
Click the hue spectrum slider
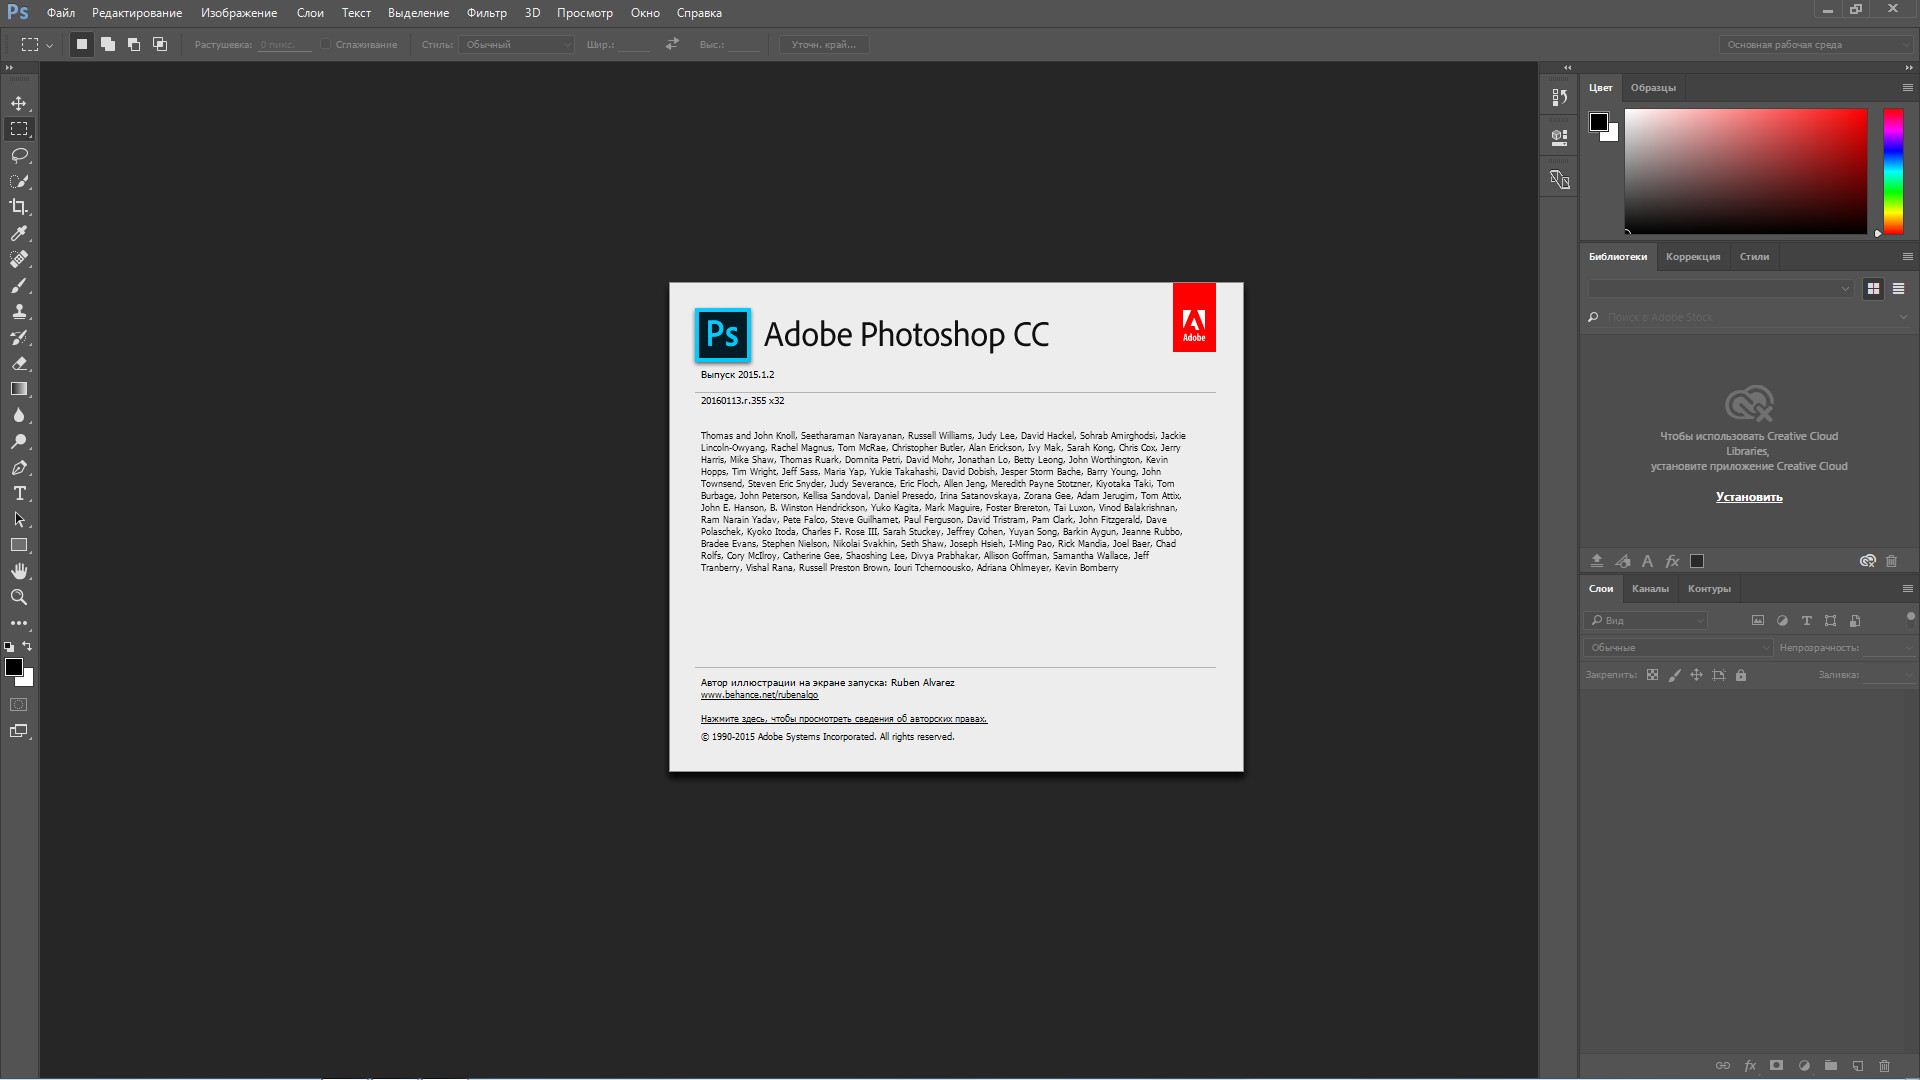1893,171
